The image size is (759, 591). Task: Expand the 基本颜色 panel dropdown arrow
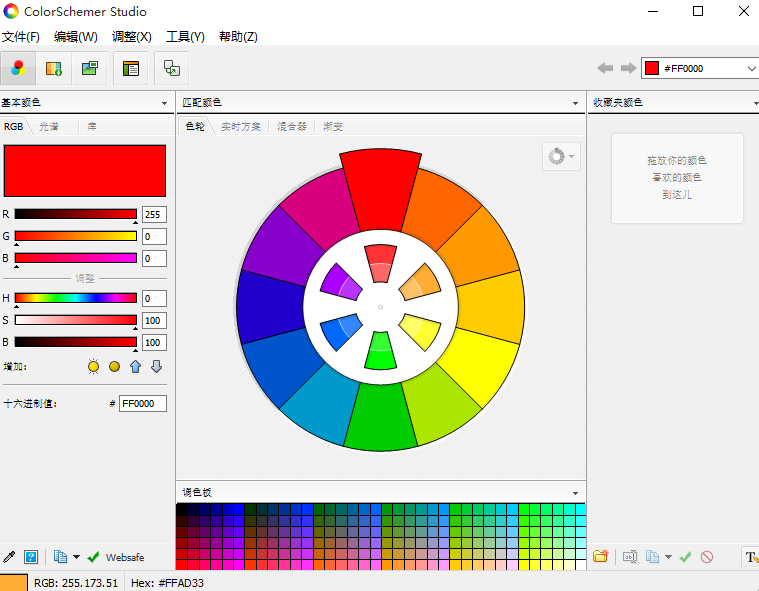pyautogui.click(x=164, y=103)
